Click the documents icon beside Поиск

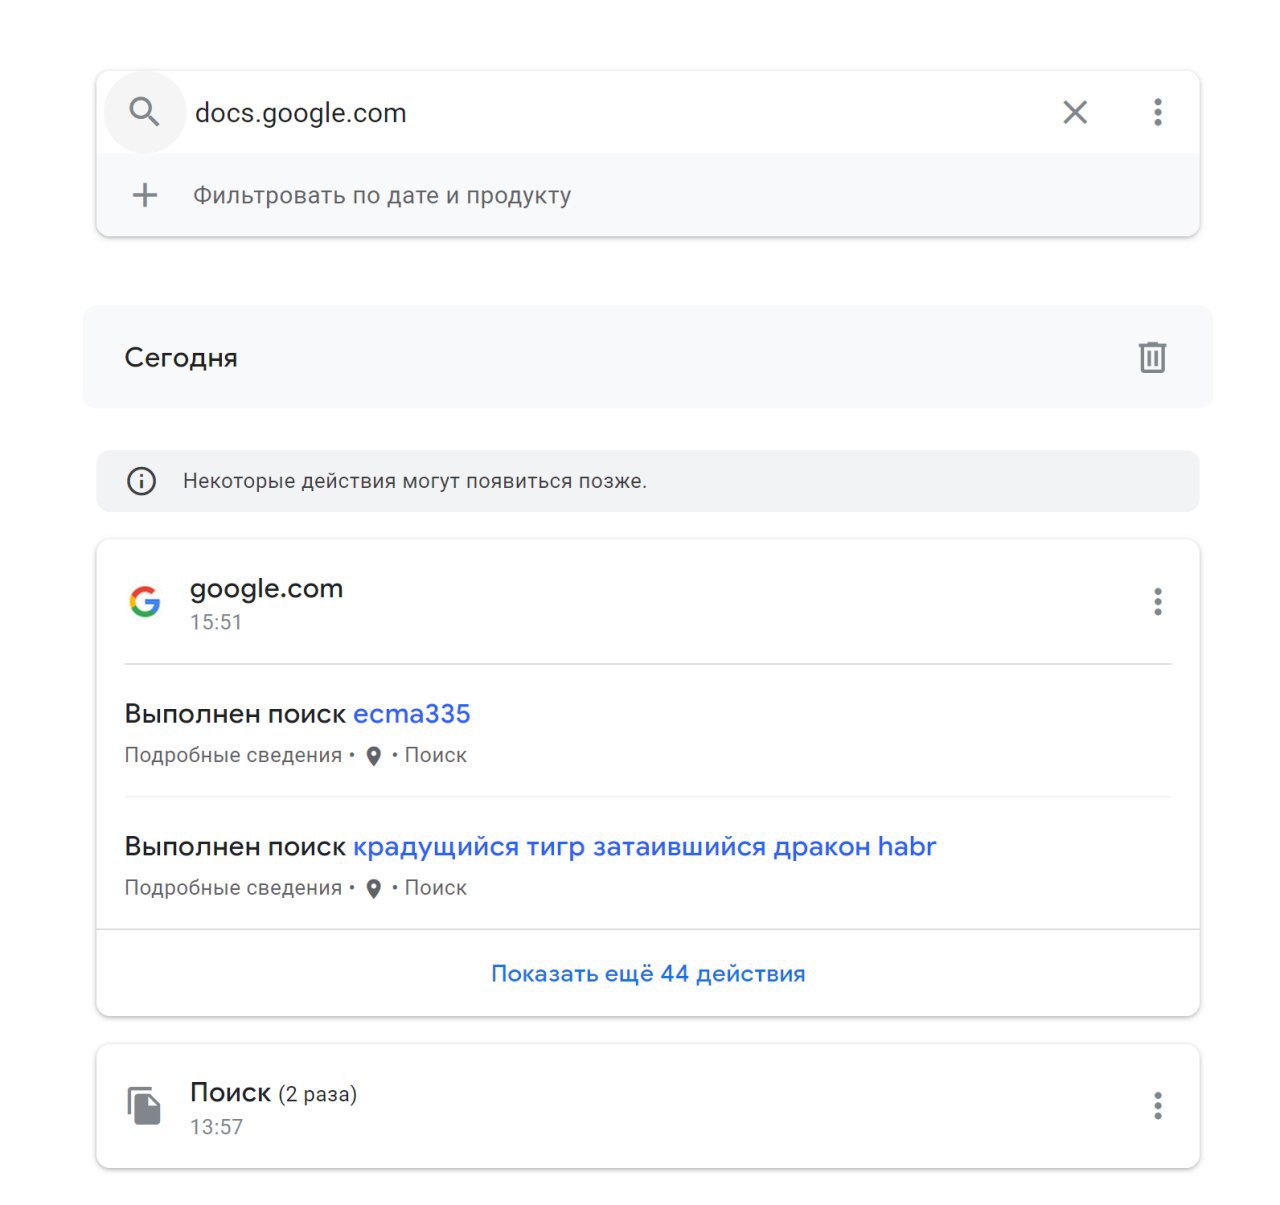[144, 1106]
